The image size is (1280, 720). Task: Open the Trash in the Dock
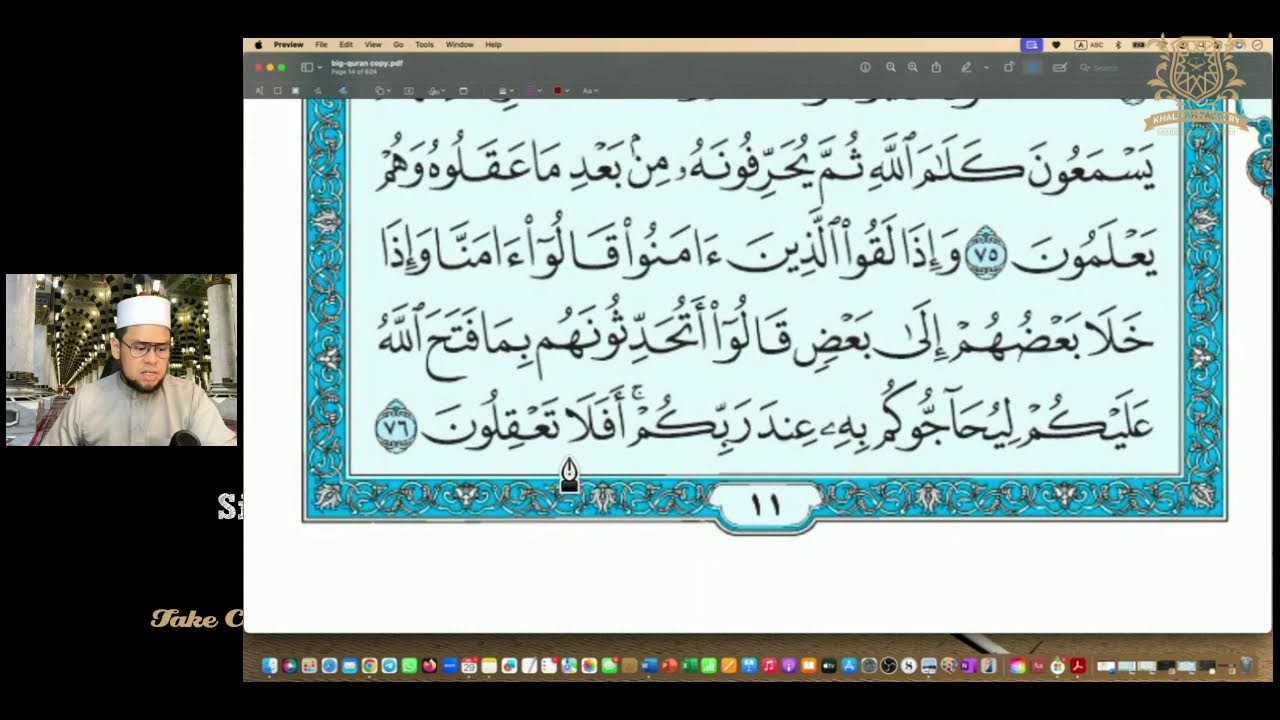click(x=1246, y=666)
